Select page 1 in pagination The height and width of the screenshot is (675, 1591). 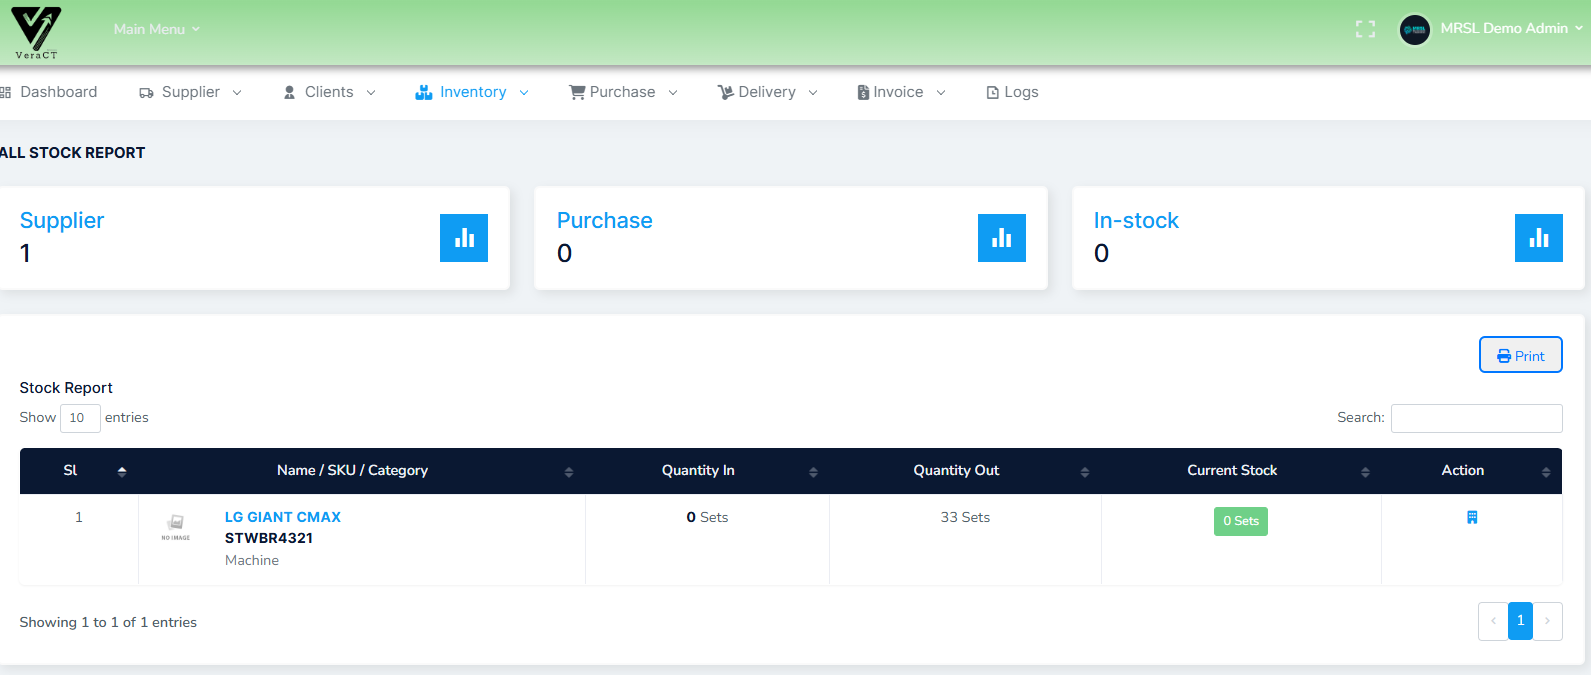pyautogui.click(x=1520, y=621)
